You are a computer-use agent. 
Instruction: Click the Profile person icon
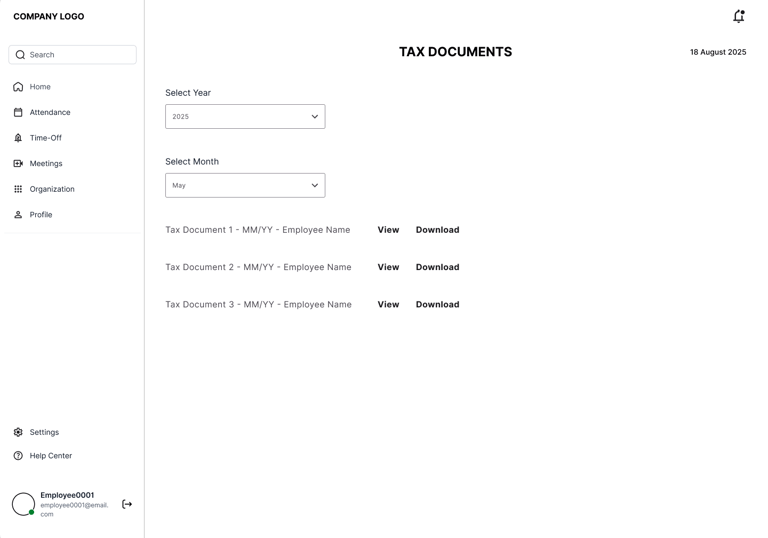(18, 215)
